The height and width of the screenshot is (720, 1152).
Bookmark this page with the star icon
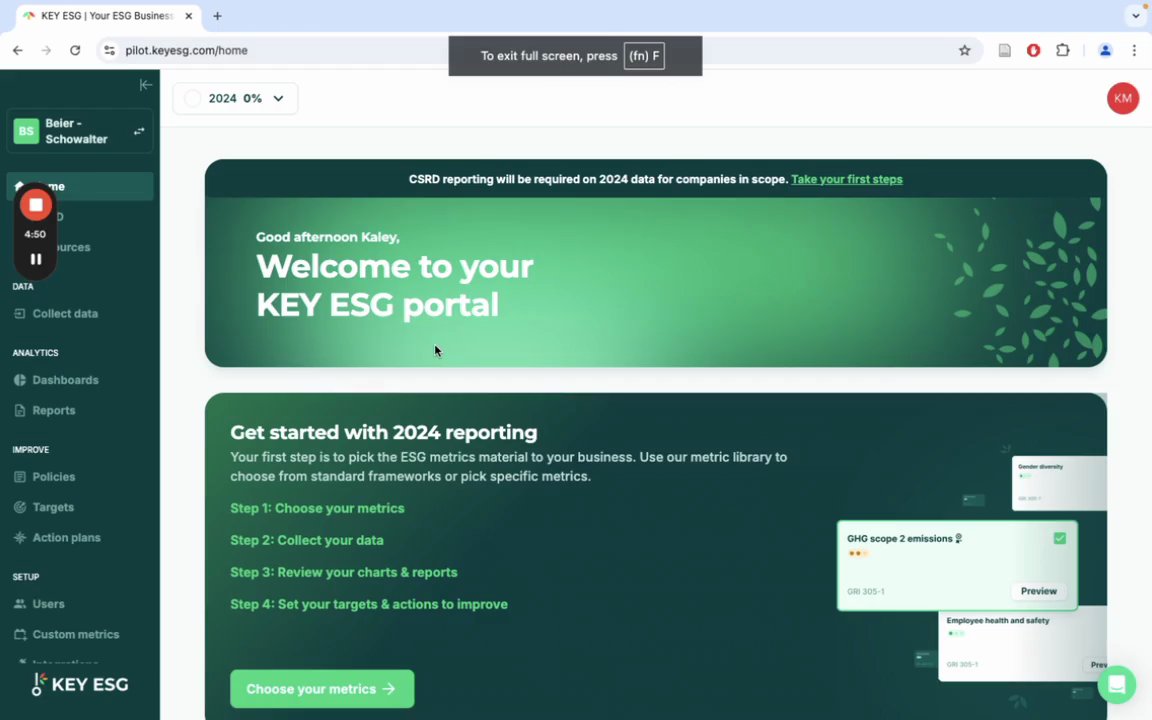pos(965,51)
